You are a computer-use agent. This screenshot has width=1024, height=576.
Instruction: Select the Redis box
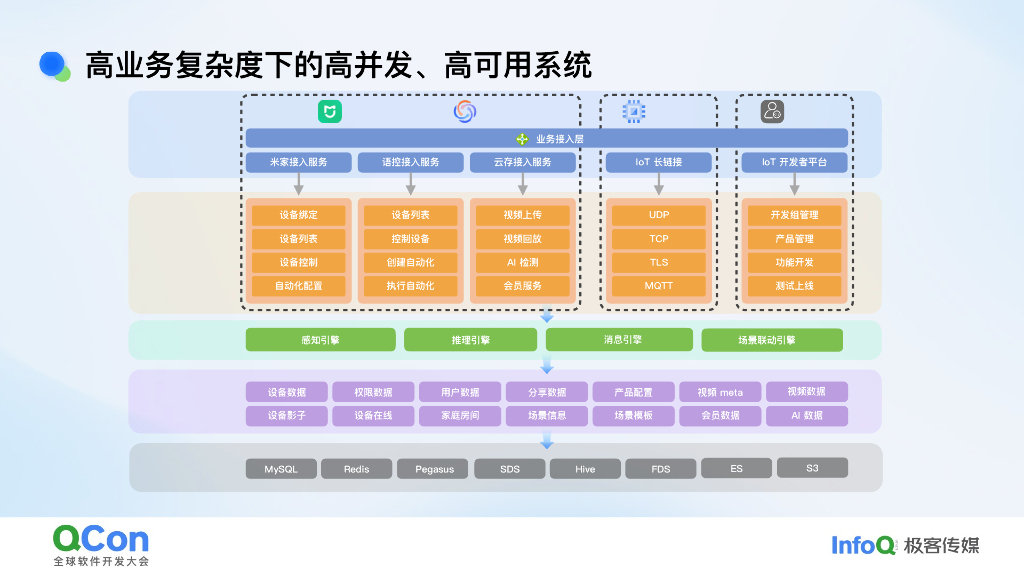click(357, 468)
